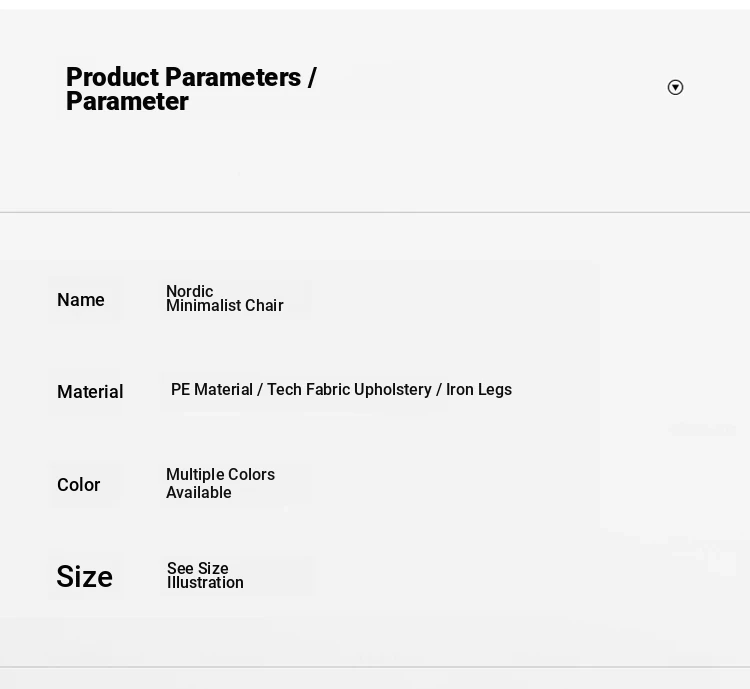Click Tech Fabric Upholstery in material row
750x689 pixels.
point(349,389)
